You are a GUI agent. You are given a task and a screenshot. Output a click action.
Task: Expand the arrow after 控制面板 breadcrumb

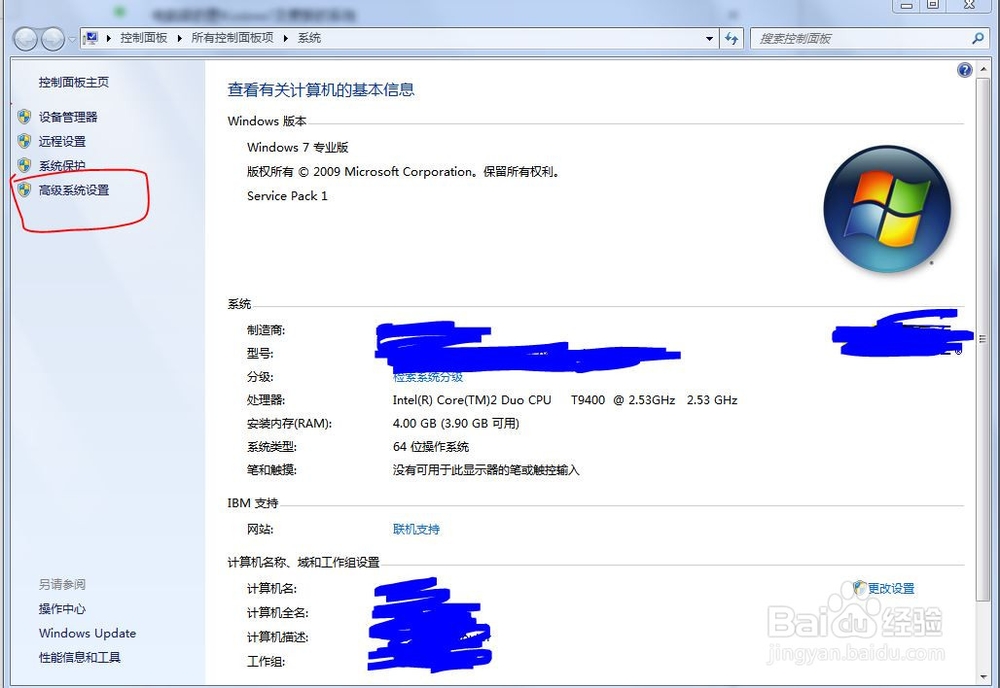pyautogui.click(x=179, y=38)
